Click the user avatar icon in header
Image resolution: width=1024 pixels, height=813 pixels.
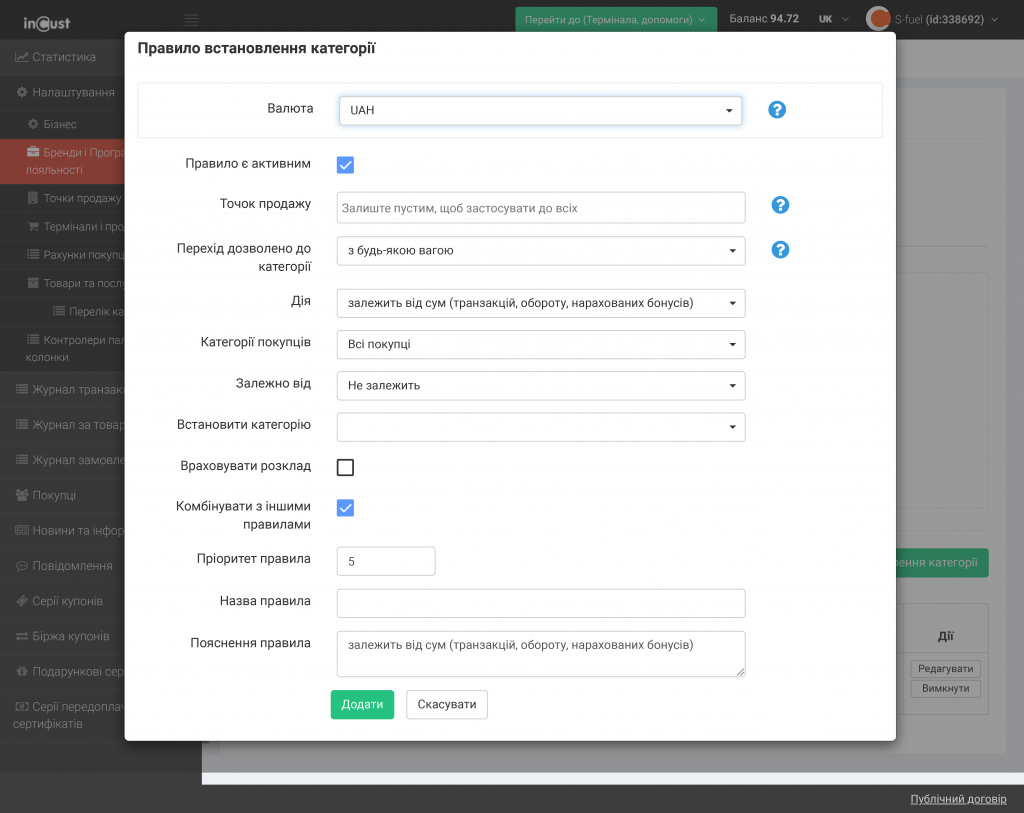pyautogui.click(x=878, y=19)
